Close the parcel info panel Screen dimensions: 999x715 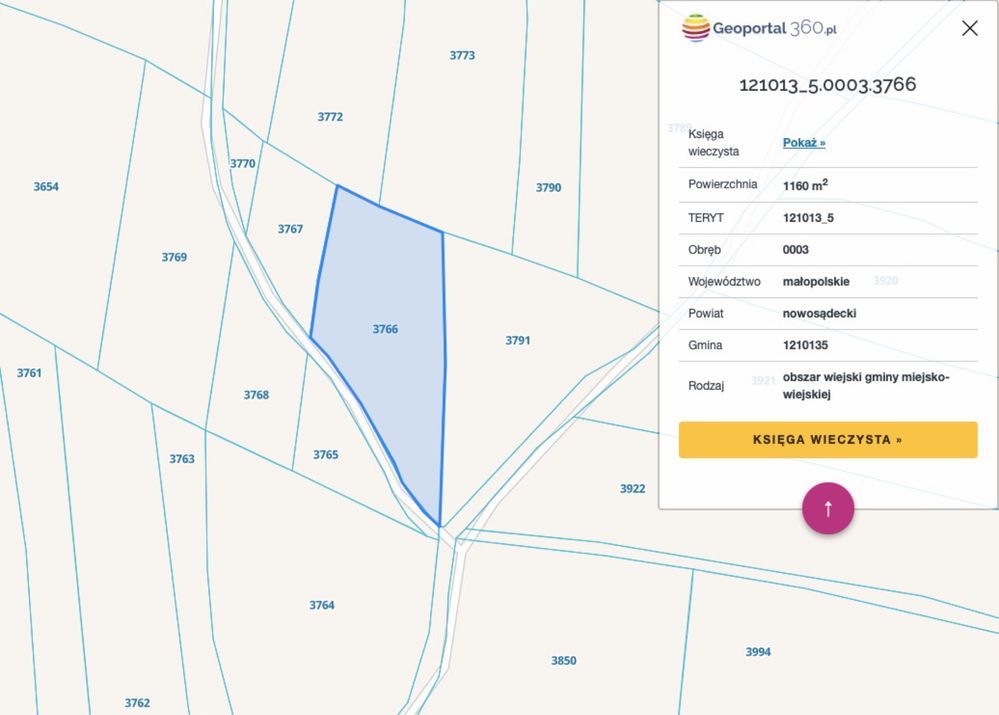tap(970, 28)
